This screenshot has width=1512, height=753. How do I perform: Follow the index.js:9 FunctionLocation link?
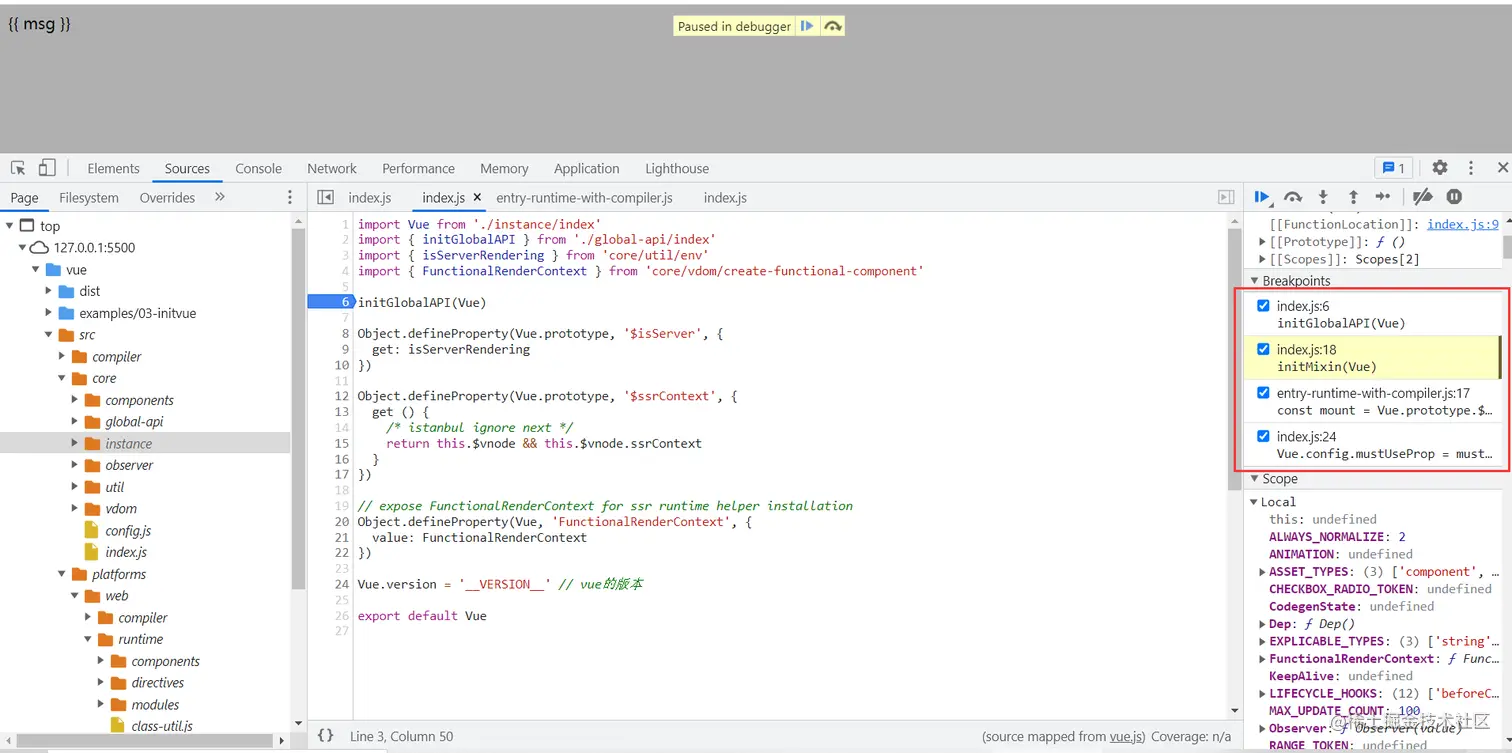[x=1463, y=224]
